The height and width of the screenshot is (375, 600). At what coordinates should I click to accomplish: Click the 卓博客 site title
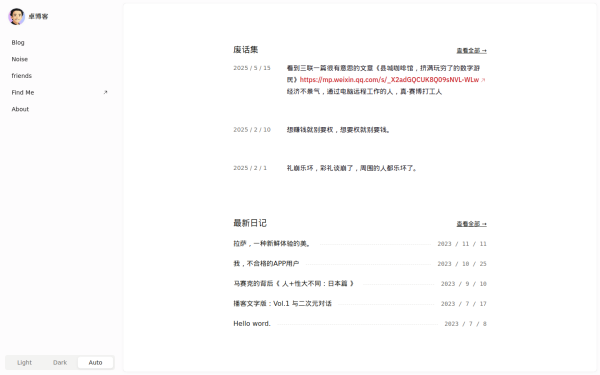coord(38,16)
